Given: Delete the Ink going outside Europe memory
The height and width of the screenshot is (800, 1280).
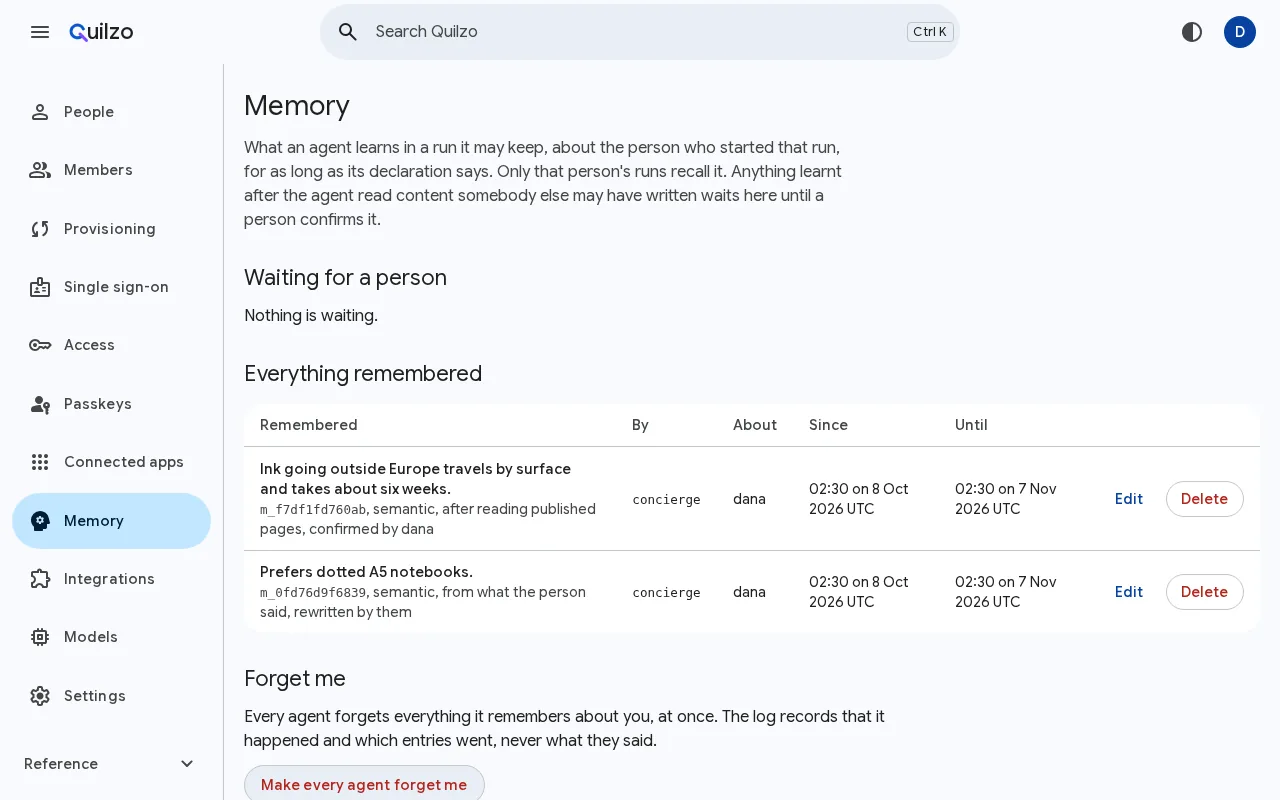Looking at the screenshot, I should (1205, 499).
